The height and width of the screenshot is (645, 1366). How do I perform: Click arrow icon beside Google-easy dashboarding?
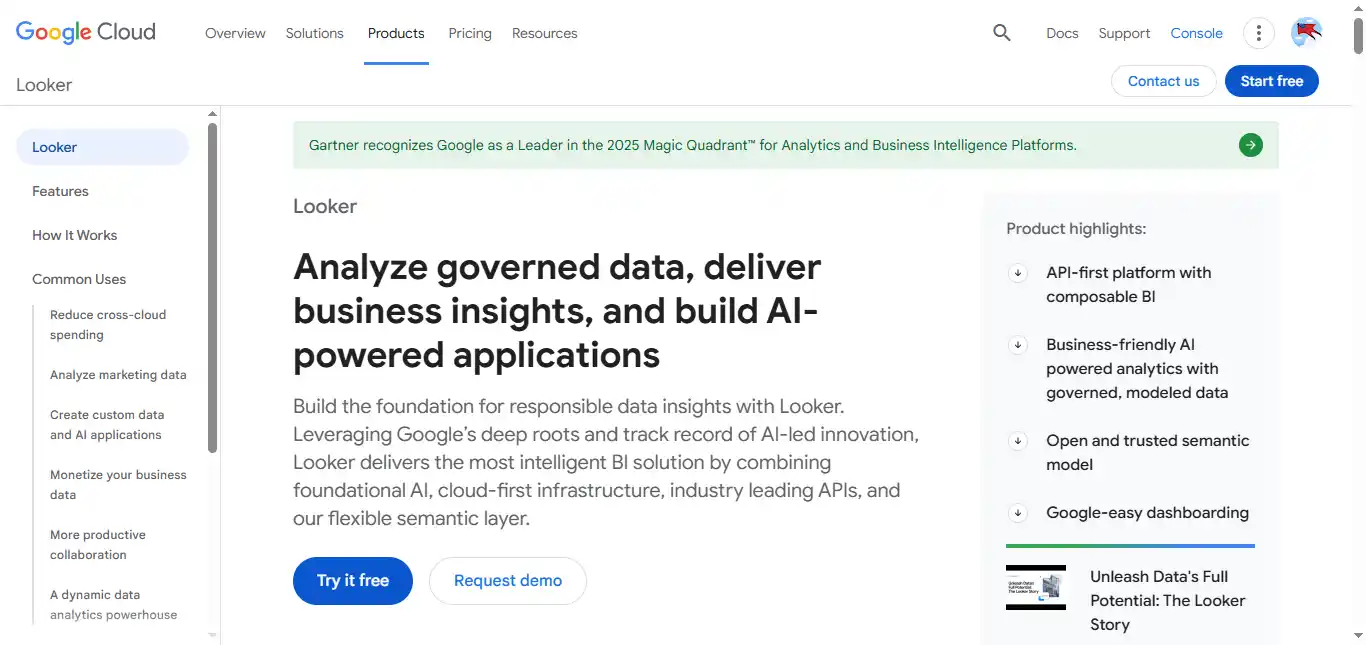point(1018,513)
